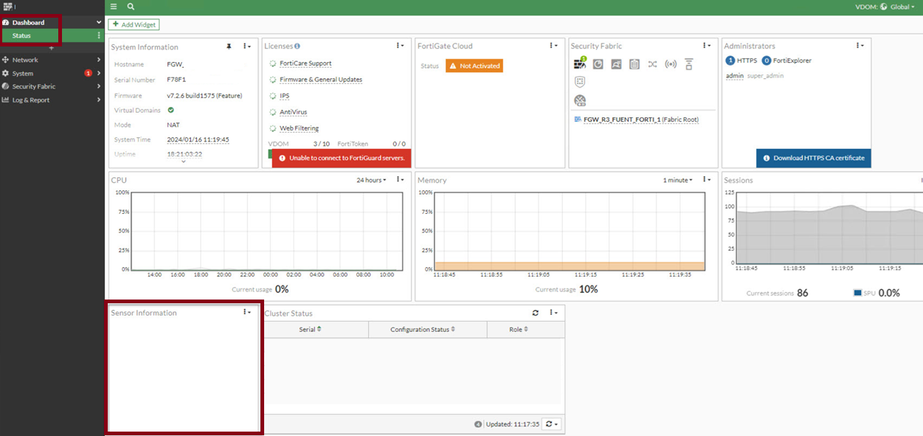Click the info circle beside Updated time
Viewport: 923px width, 436px height.
point(479,424)
